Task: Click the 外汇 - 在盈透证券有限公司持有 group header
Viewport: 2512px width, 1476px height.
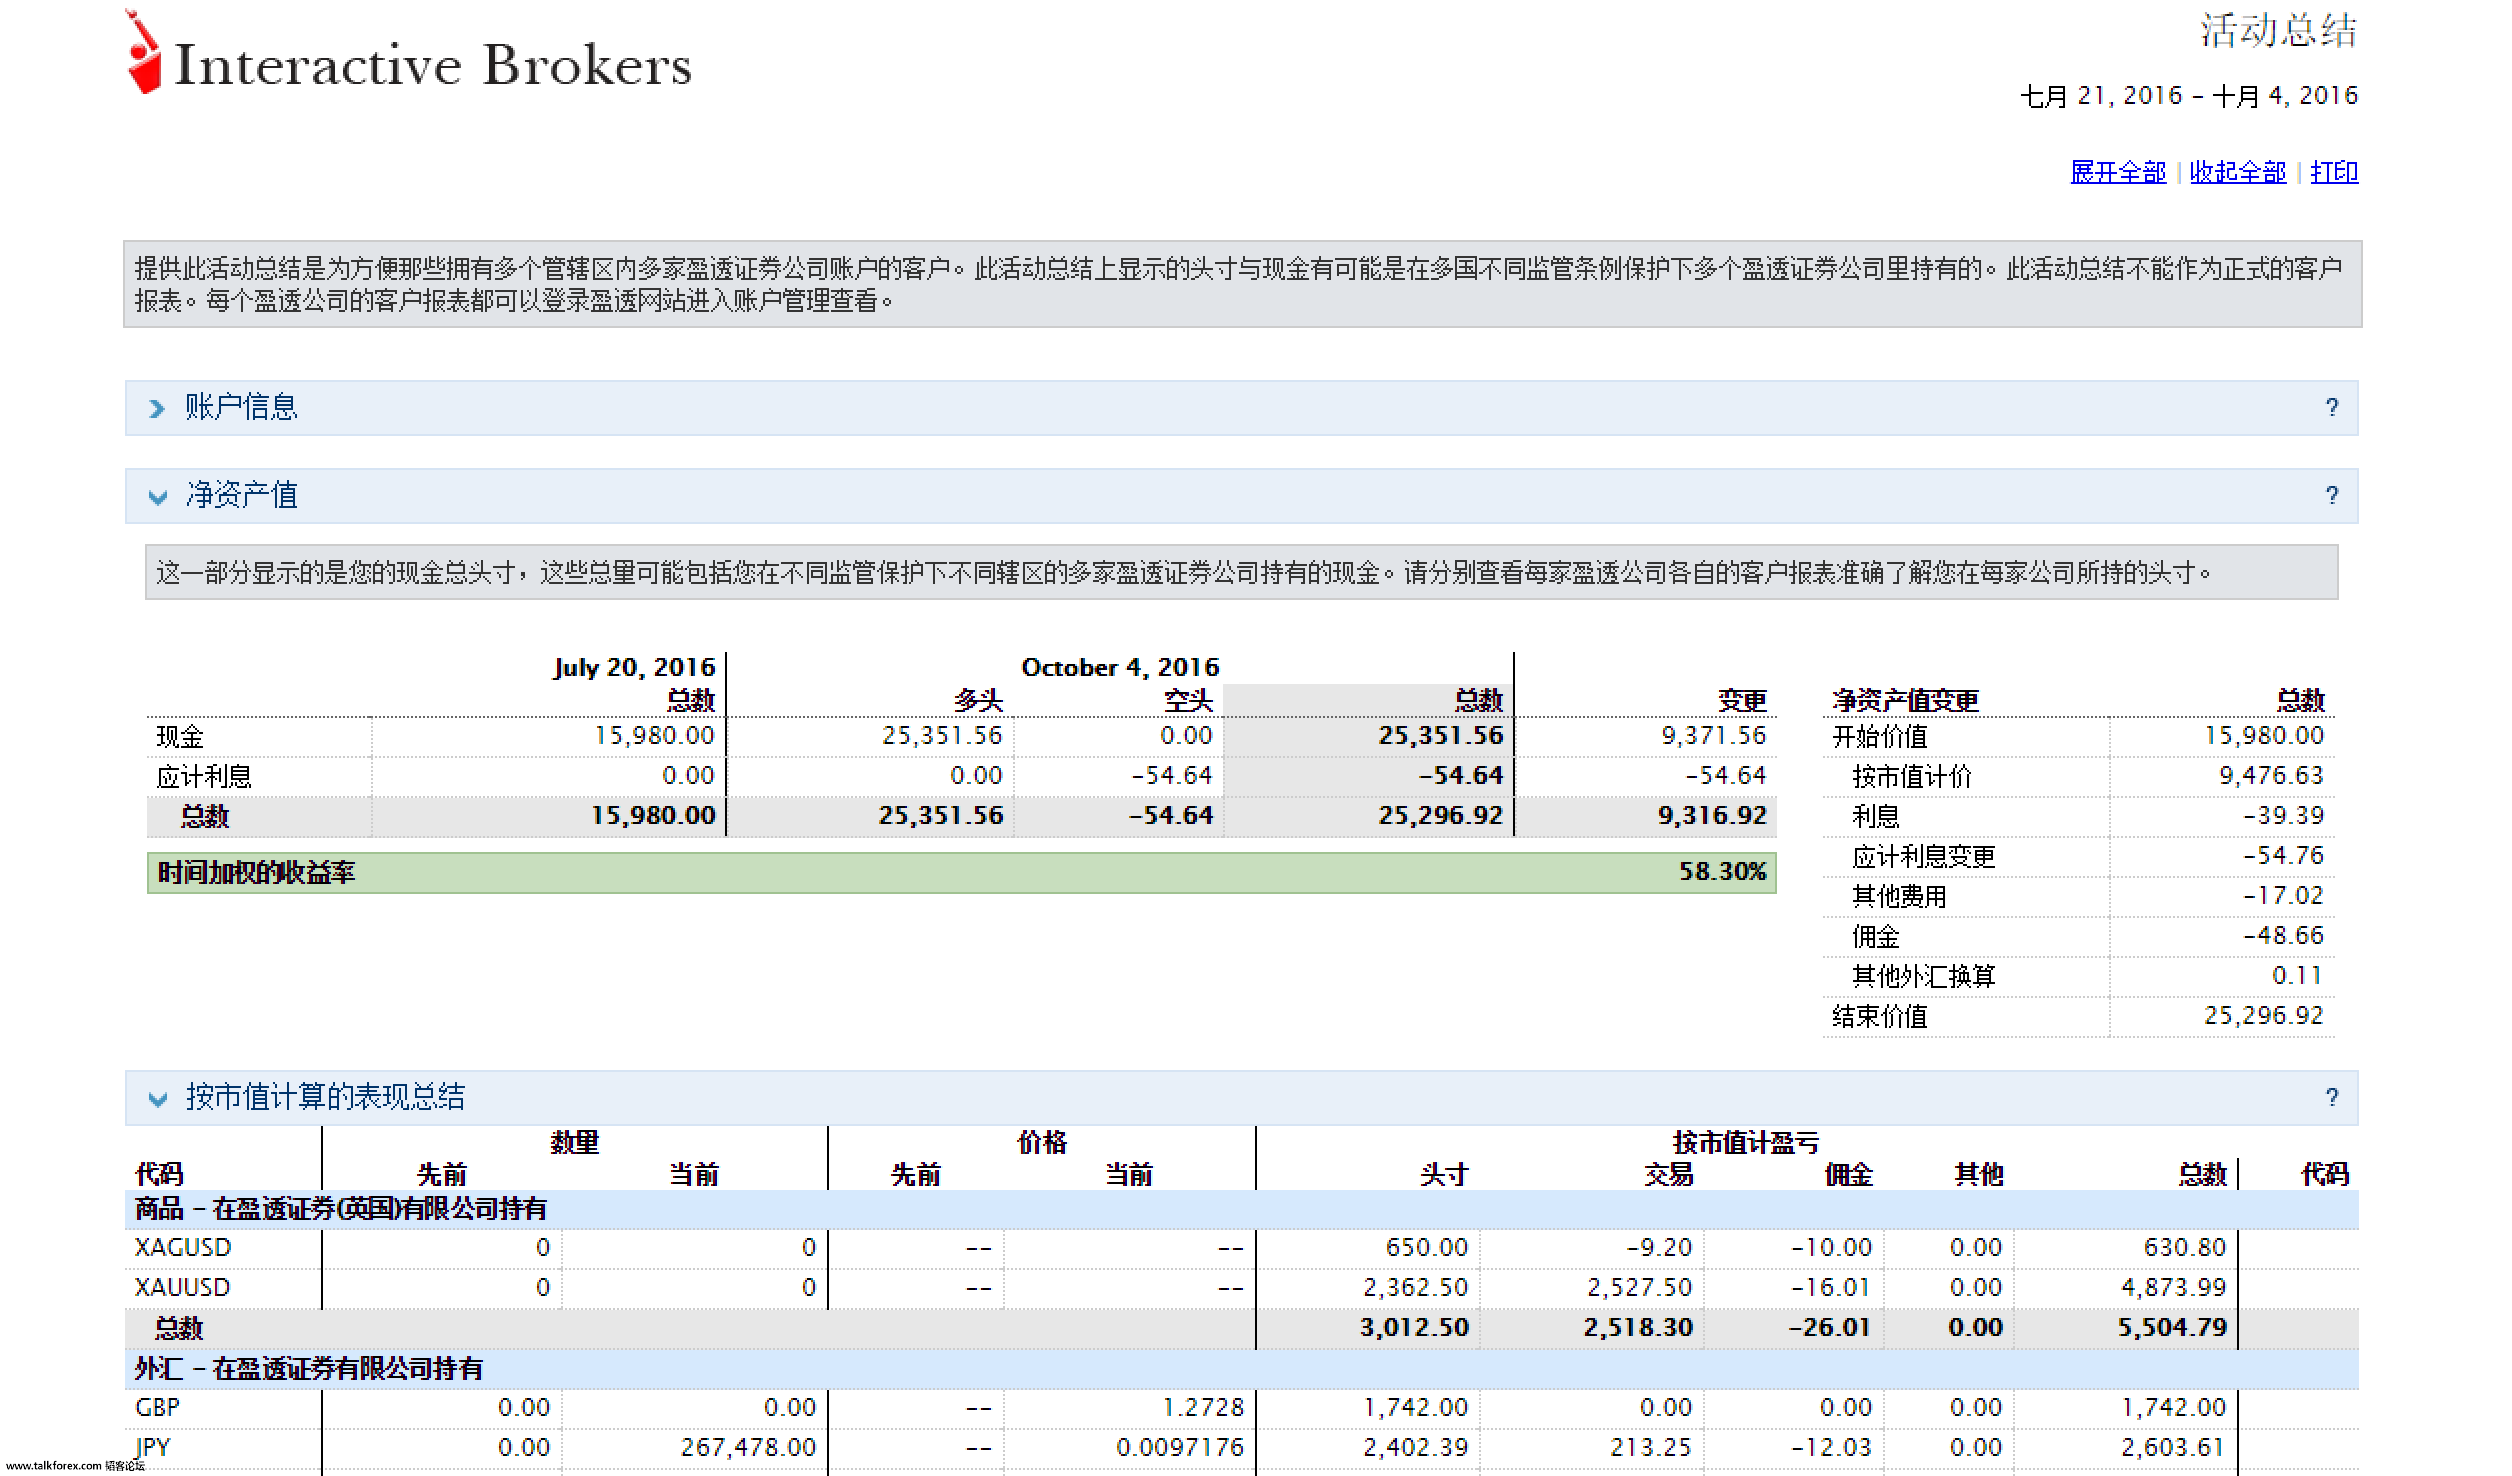Action: [x=309, y=1369]
